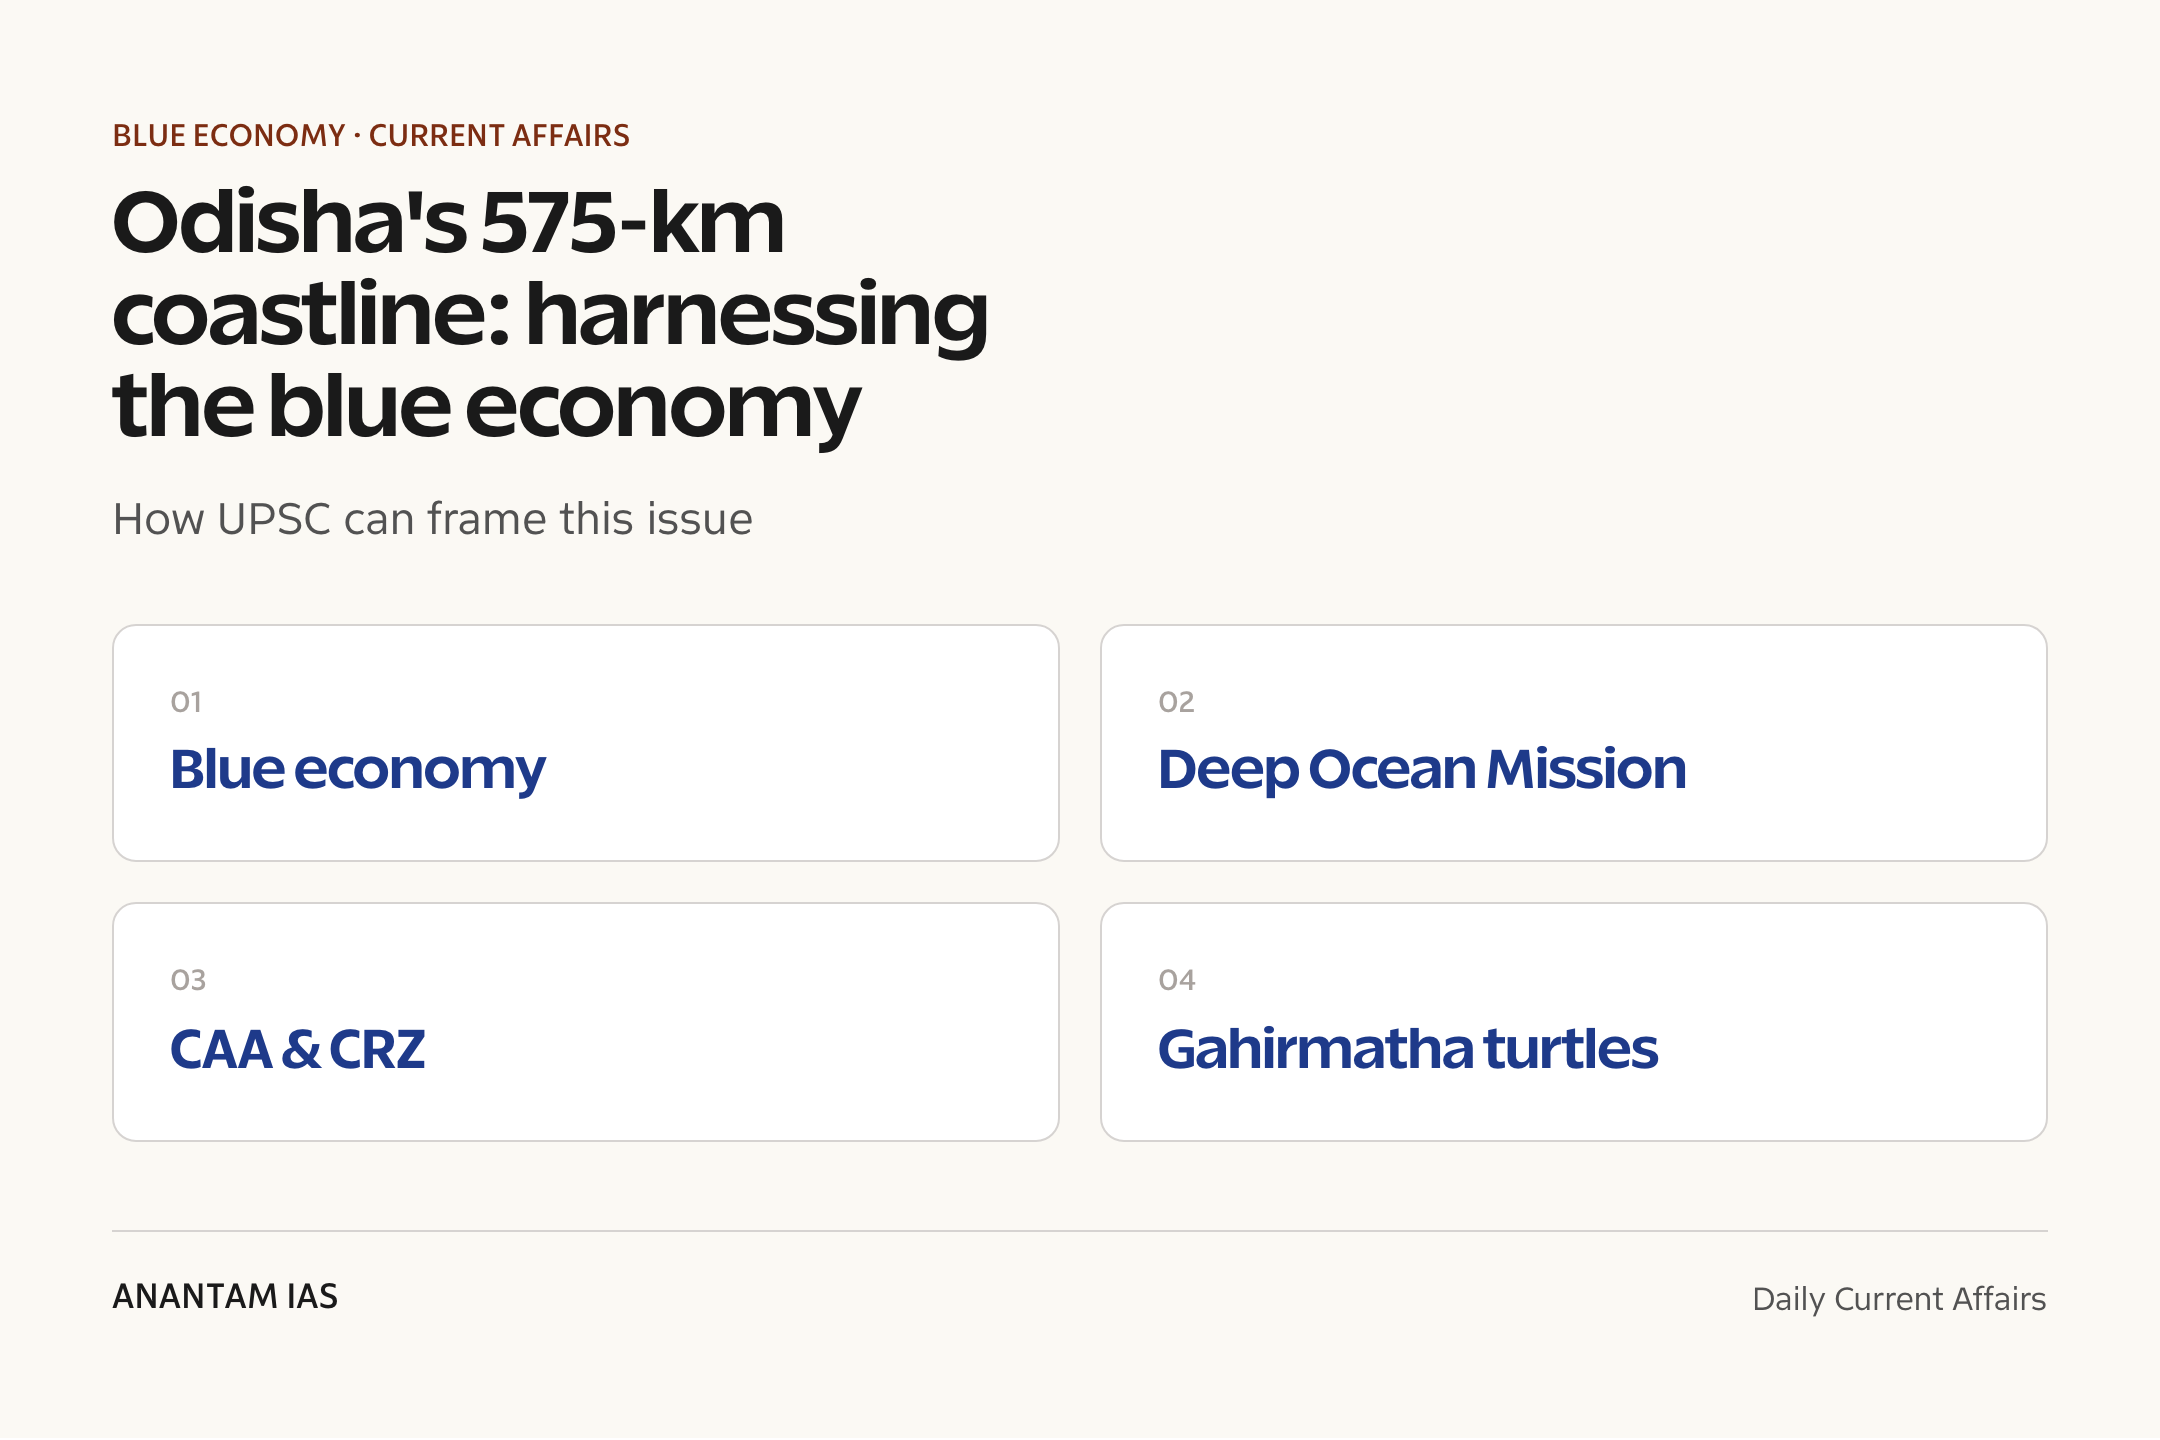Click the Daily Current Affairs footer text
The height and width of the screenshot is (1440, 2160).
coord(1899,1299)
